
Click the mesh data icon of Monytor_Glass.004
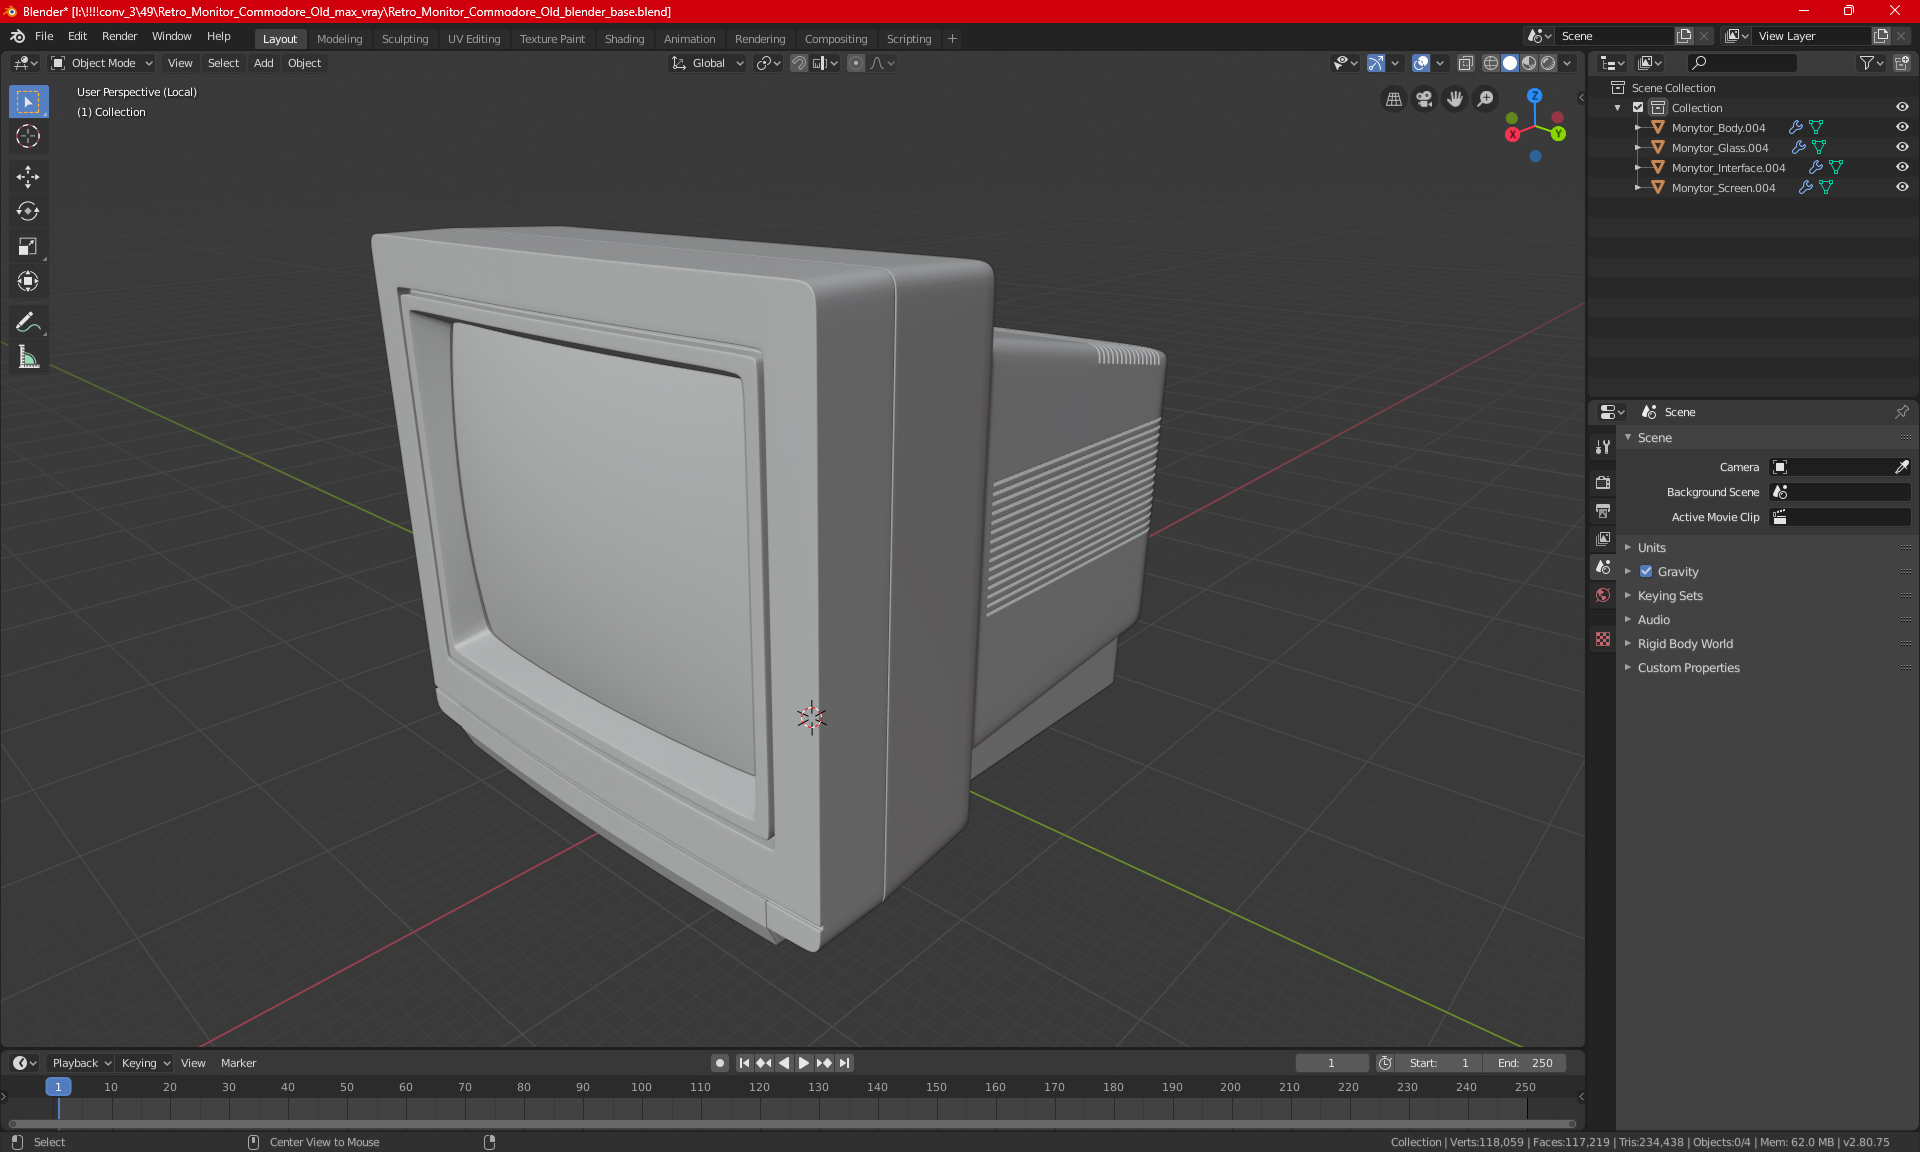tap(1819, 148)
